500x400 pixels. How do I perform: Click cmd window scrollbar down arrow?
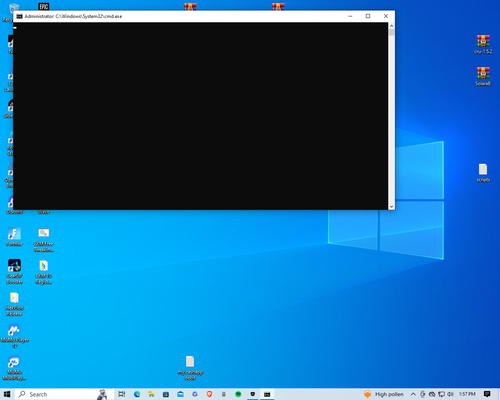tap(391, 207)
